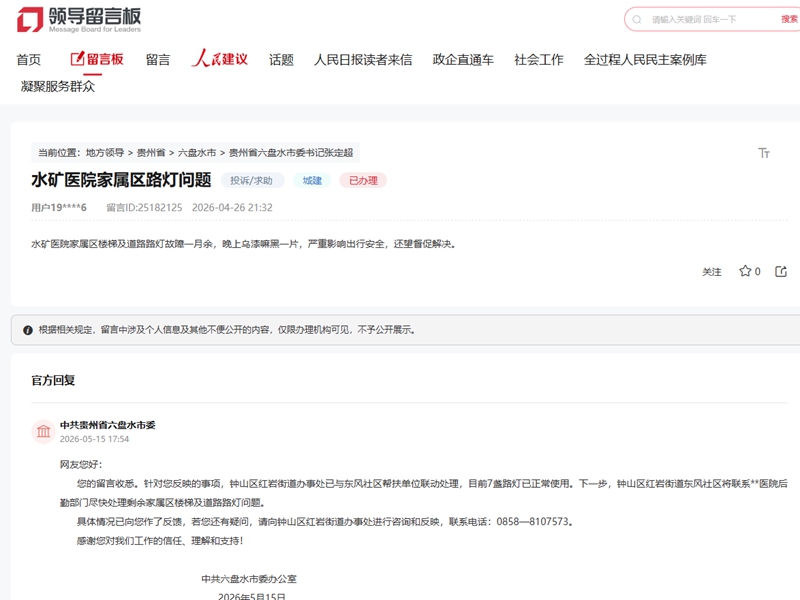This screenshot has width=800, height=600.
Task: Click the 关注 follow button
Action: (x=712, y=272)
